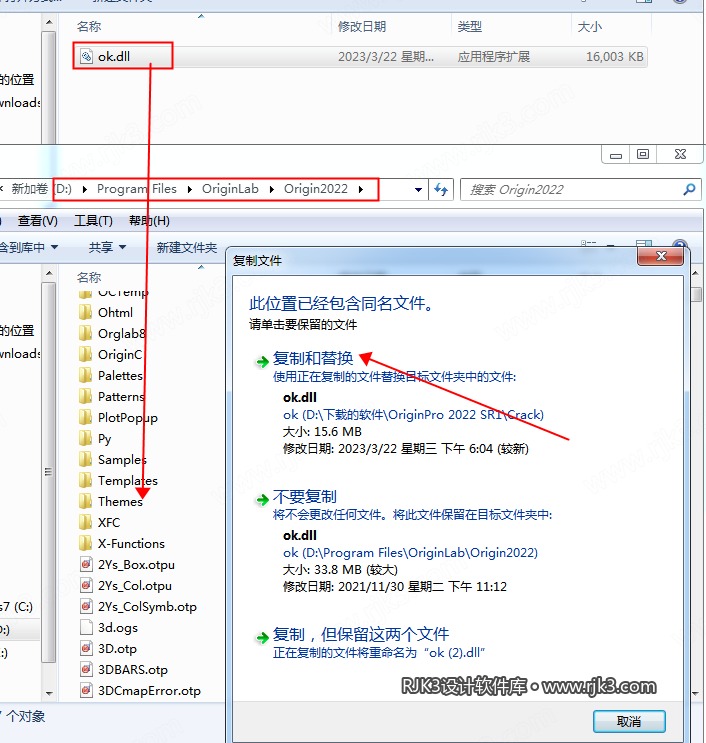The width and height of the screenshot is (706, 743).
Task: Select the 2Ys_Col.otpu file icon
Action: point(86,585)
